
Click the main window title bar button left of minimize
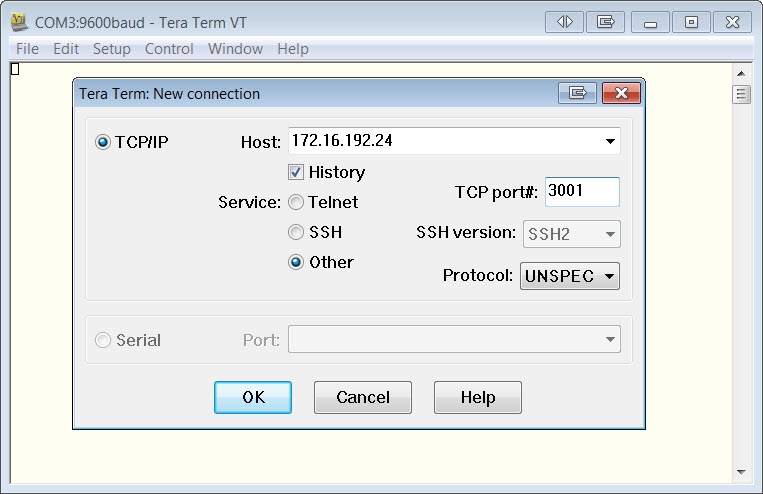click(605, 22)
